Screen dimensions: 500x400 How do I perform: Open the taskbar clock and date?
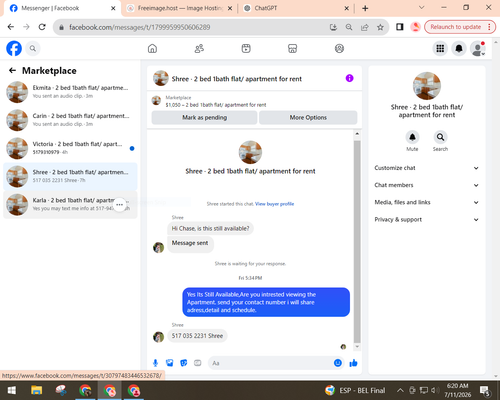coord(457,390)
